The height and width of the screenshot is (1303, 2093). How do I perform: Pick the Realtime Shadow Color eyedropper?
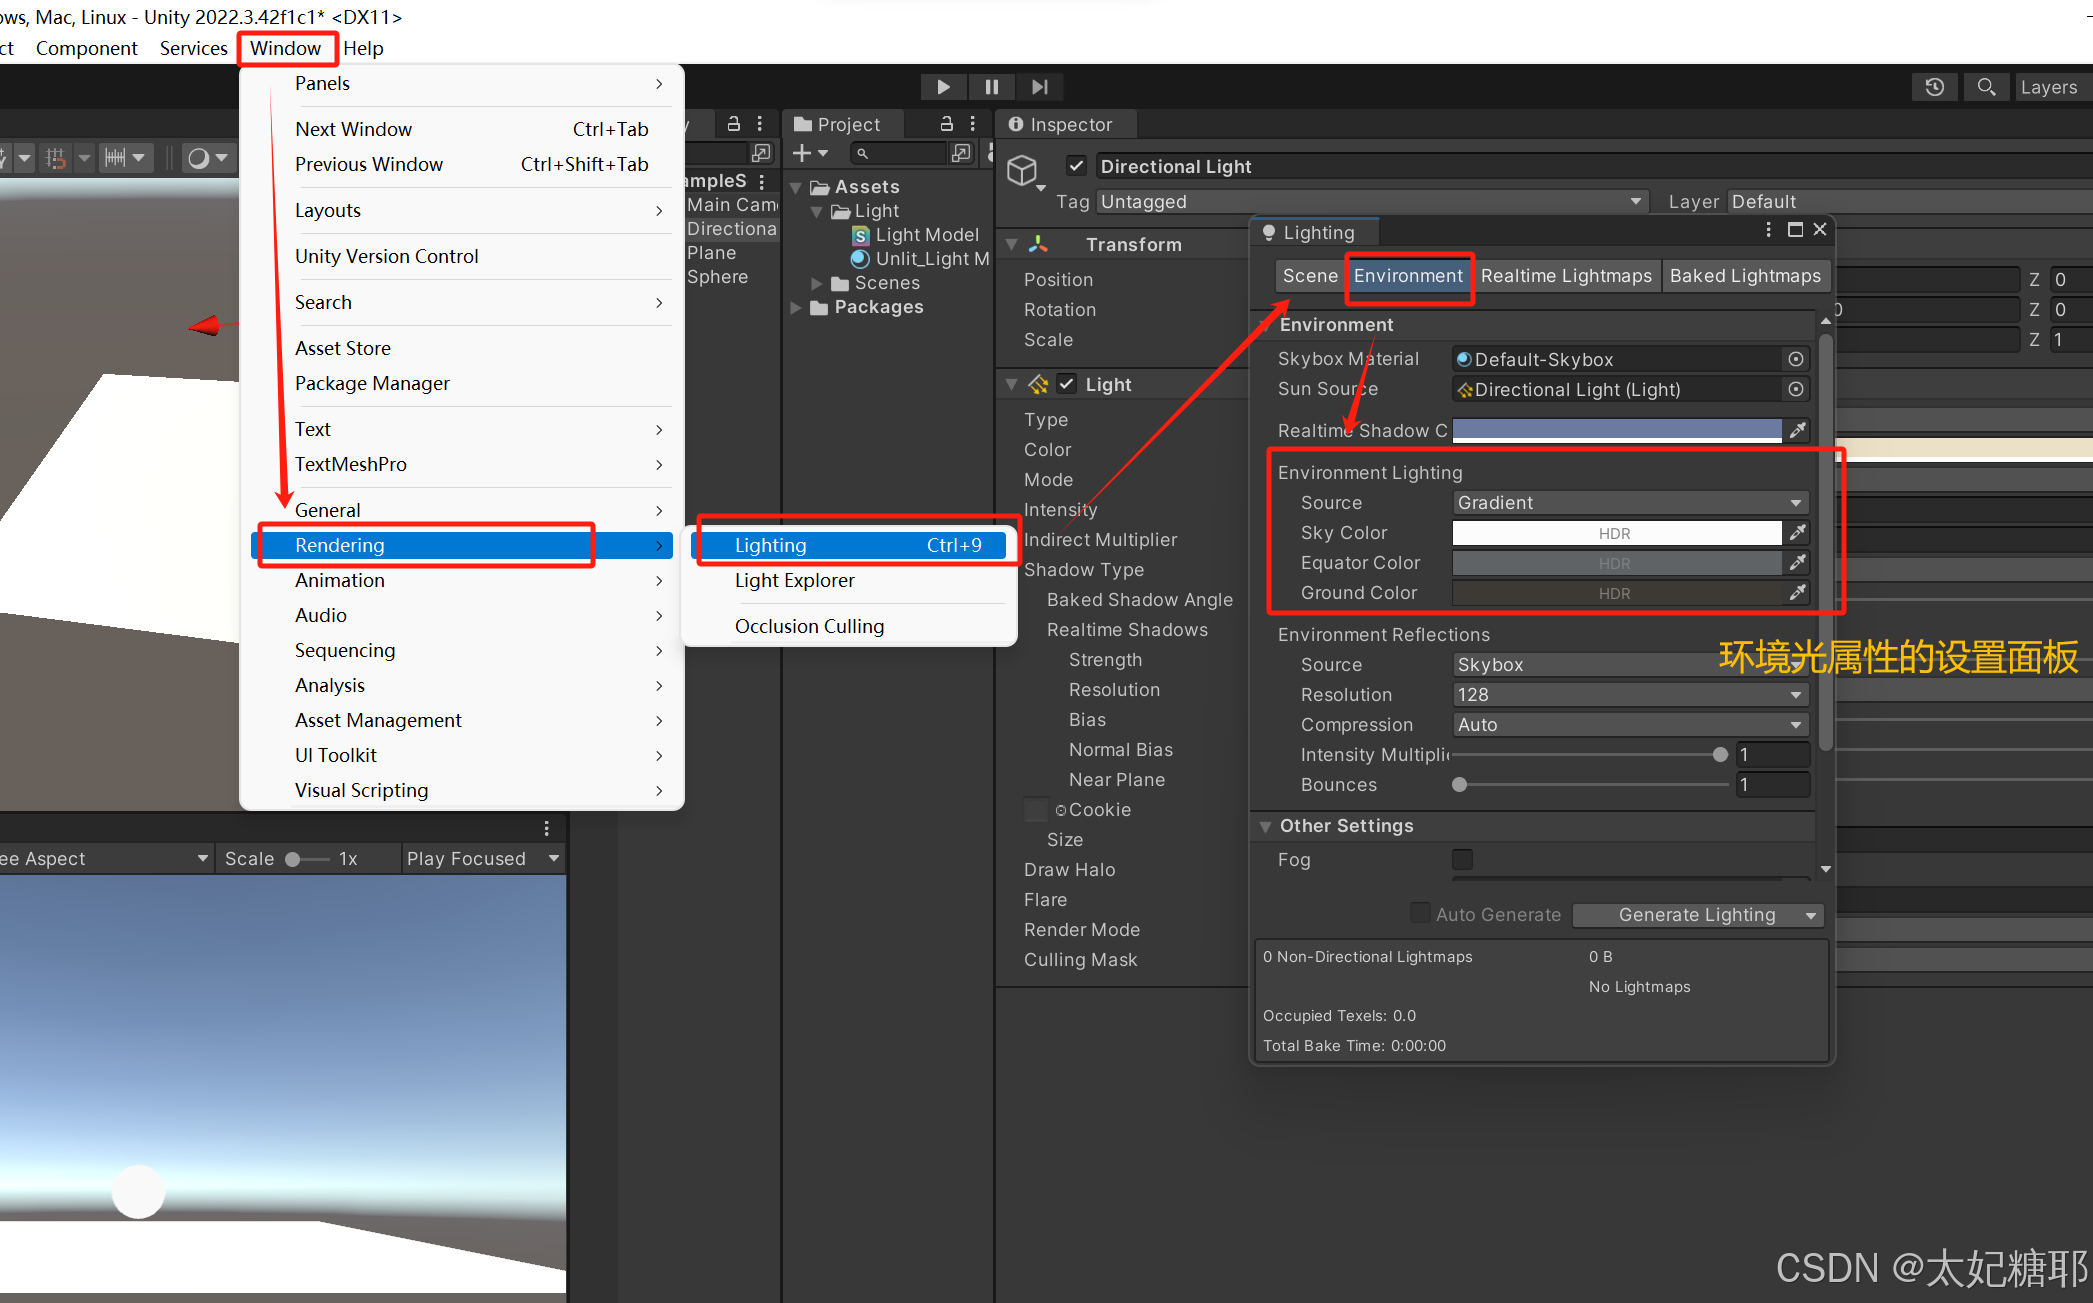[1798, 430]
